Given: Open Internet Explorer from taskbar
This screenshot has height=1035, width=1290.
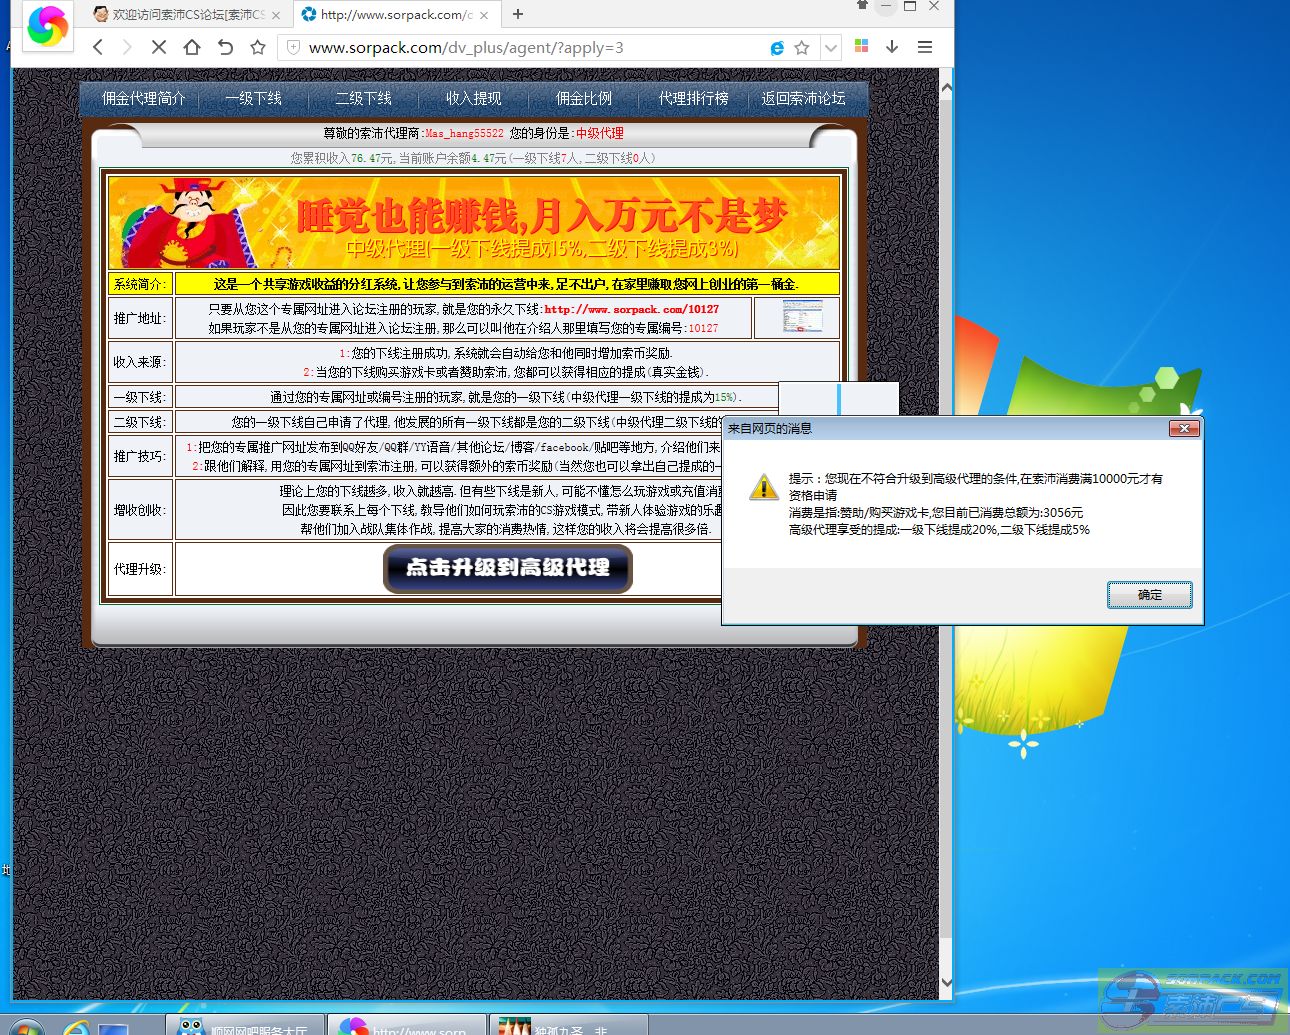Looking at the screenshot, I should (76, 1027).
